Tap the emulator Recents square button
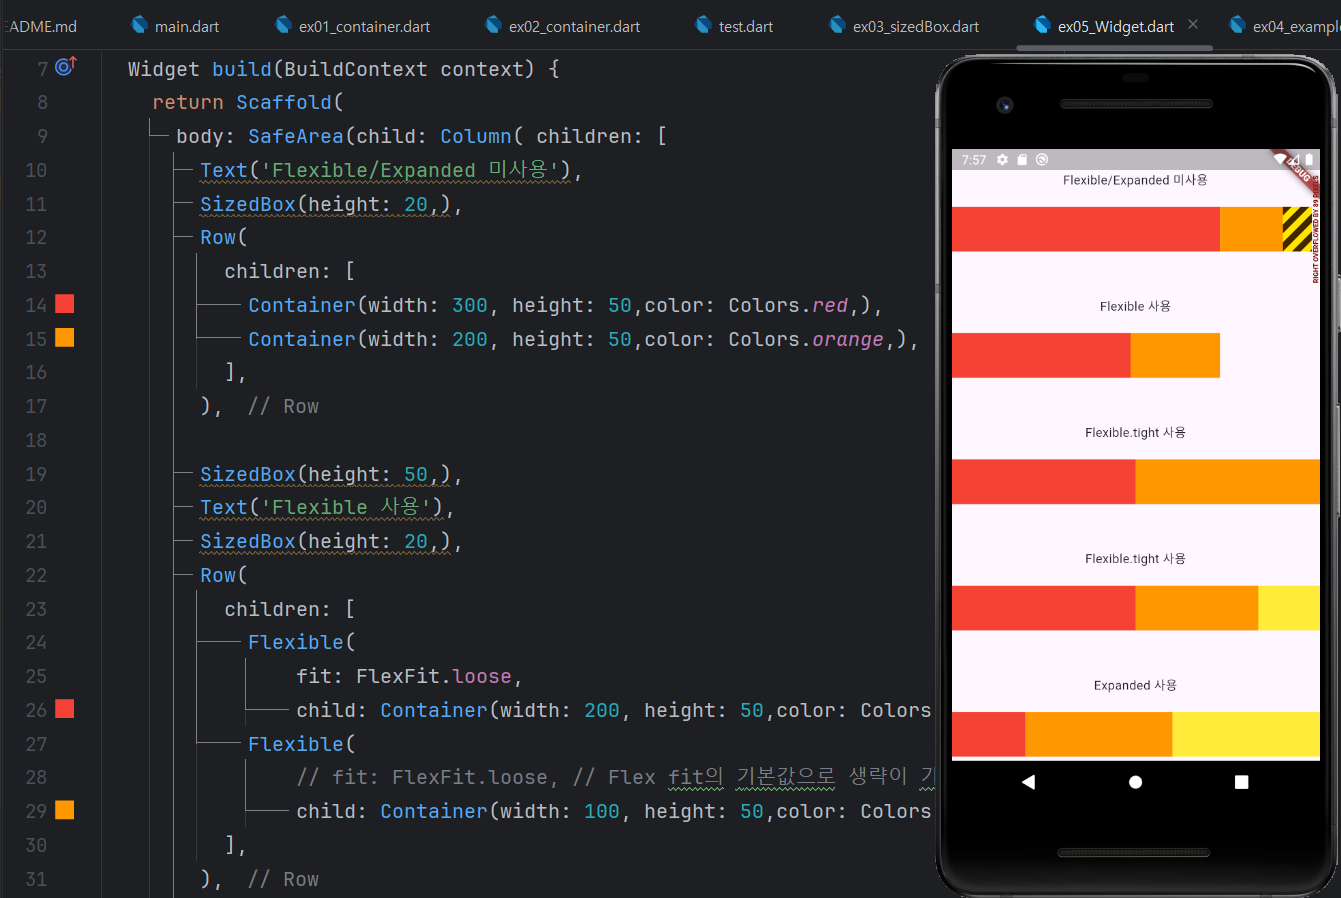1341x898 pixels. pos(1241,782)
